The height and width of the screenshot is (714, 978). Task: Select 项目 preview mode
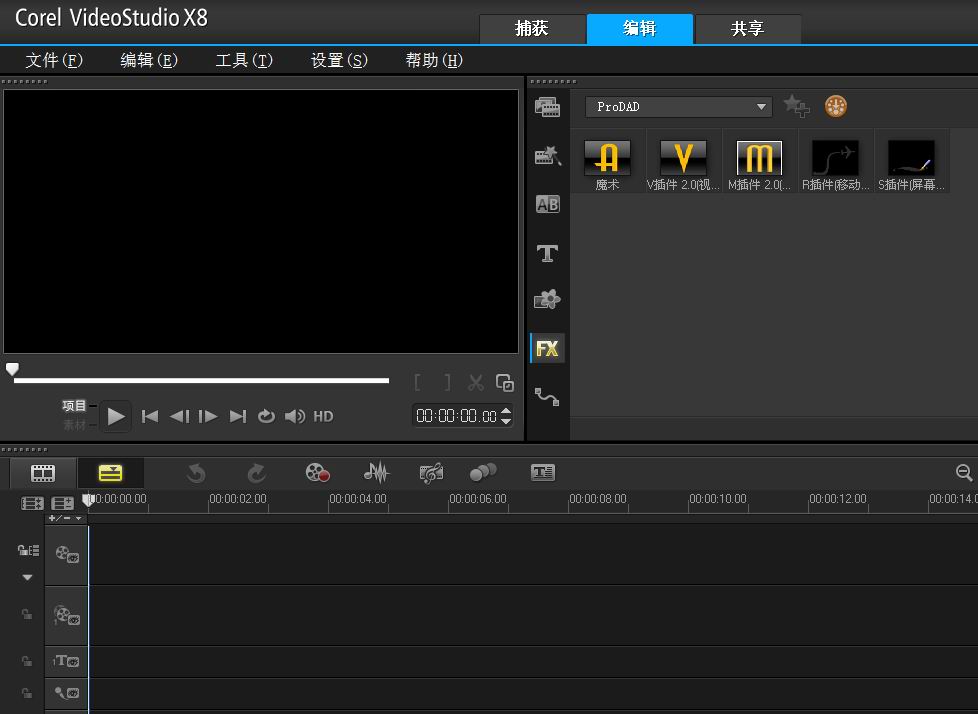pos(74,406)
